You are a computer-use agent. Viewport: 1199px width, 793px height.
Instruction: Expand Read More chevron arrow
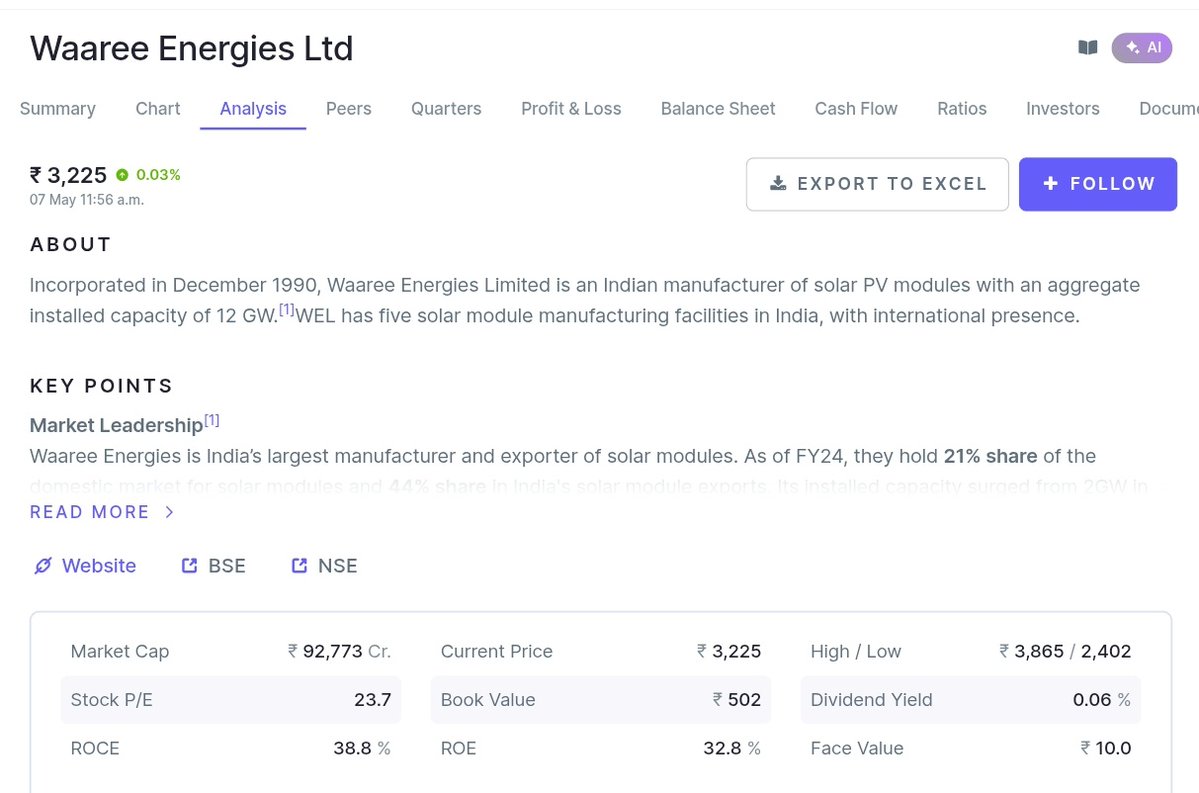[170, 512]
